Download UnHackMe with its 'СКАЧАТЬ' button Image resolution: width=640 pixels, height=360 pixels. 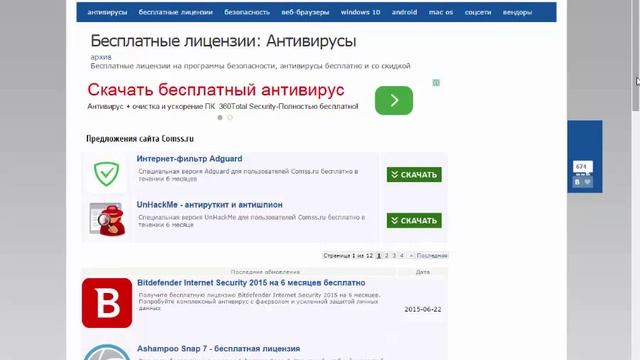[414, 221]
